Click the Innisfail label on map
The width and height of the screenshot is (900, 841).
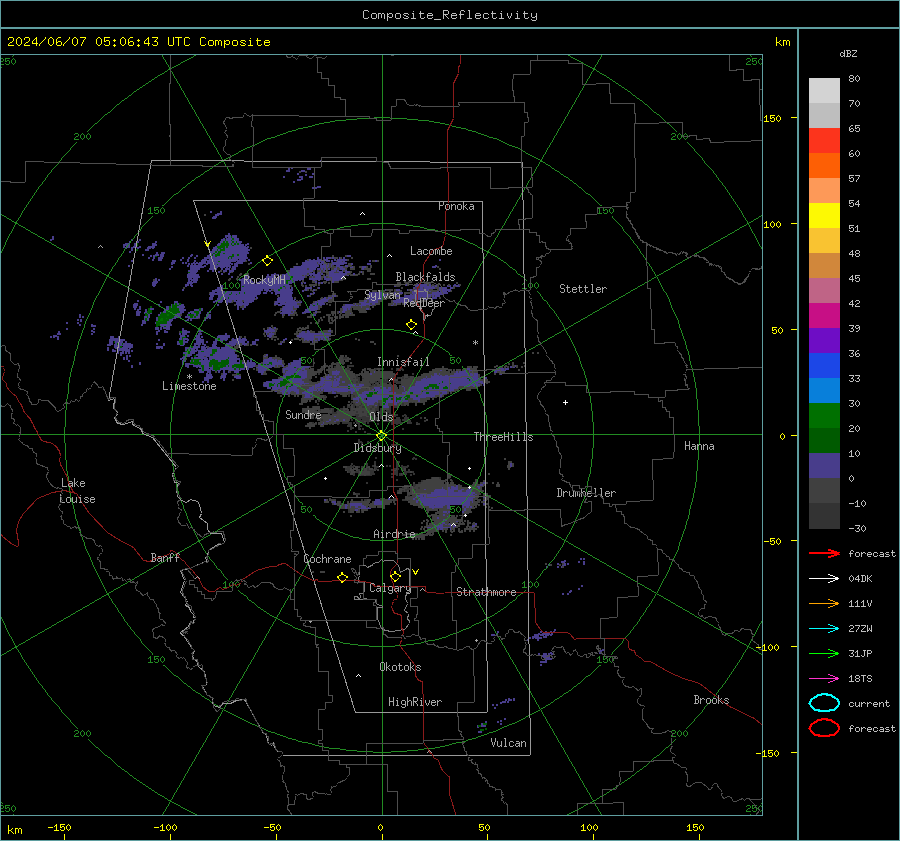403,362
